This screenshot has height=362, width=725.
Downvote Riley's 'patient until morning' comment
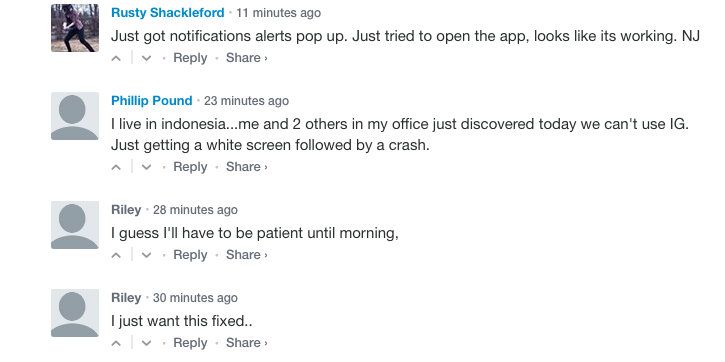click(147, 255)
